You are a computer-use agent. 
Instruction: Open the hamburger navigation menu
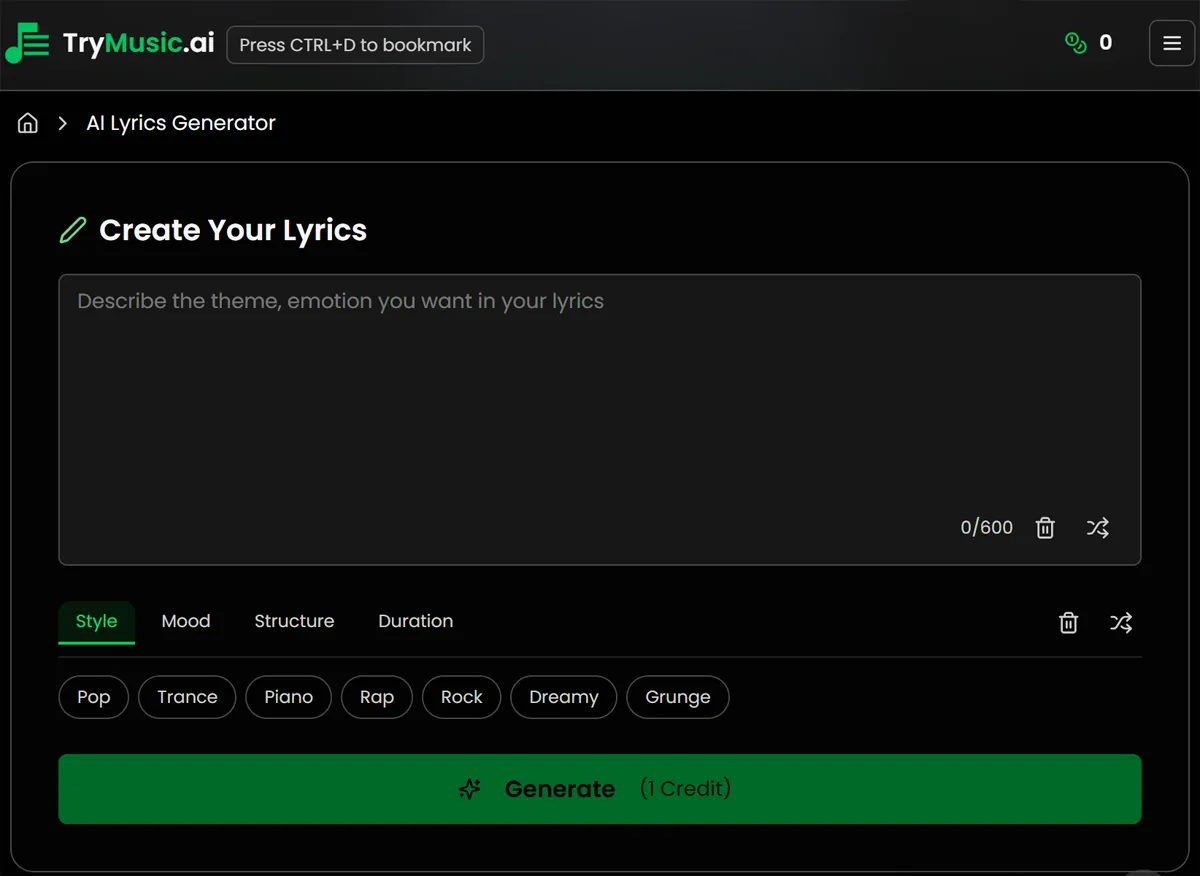click(x=1172, y=43)
